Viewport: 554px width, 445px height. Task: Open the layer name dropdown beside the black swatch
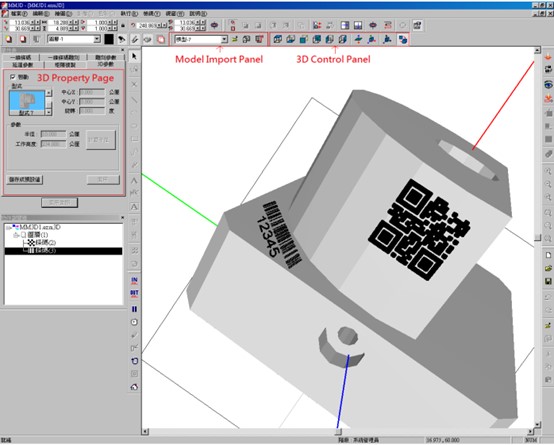tap(97, 39)
